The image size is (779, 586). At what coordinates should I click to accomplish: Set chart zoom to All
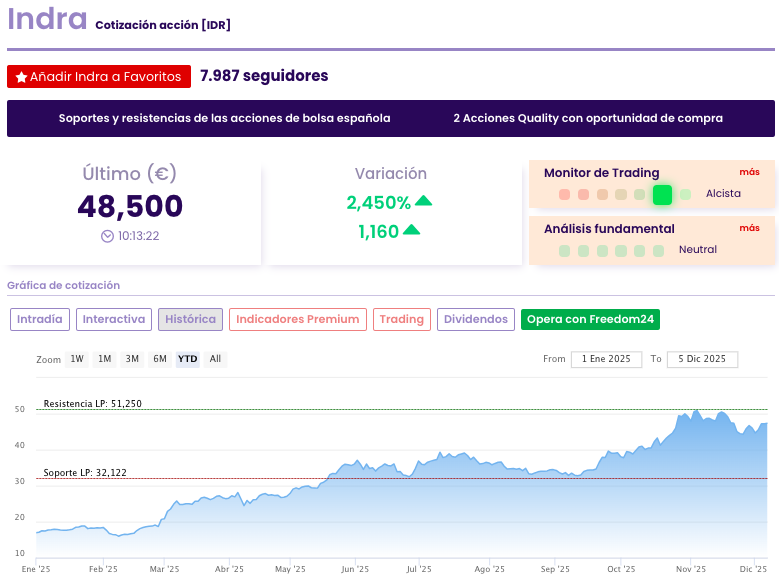(x=215, y=359)
